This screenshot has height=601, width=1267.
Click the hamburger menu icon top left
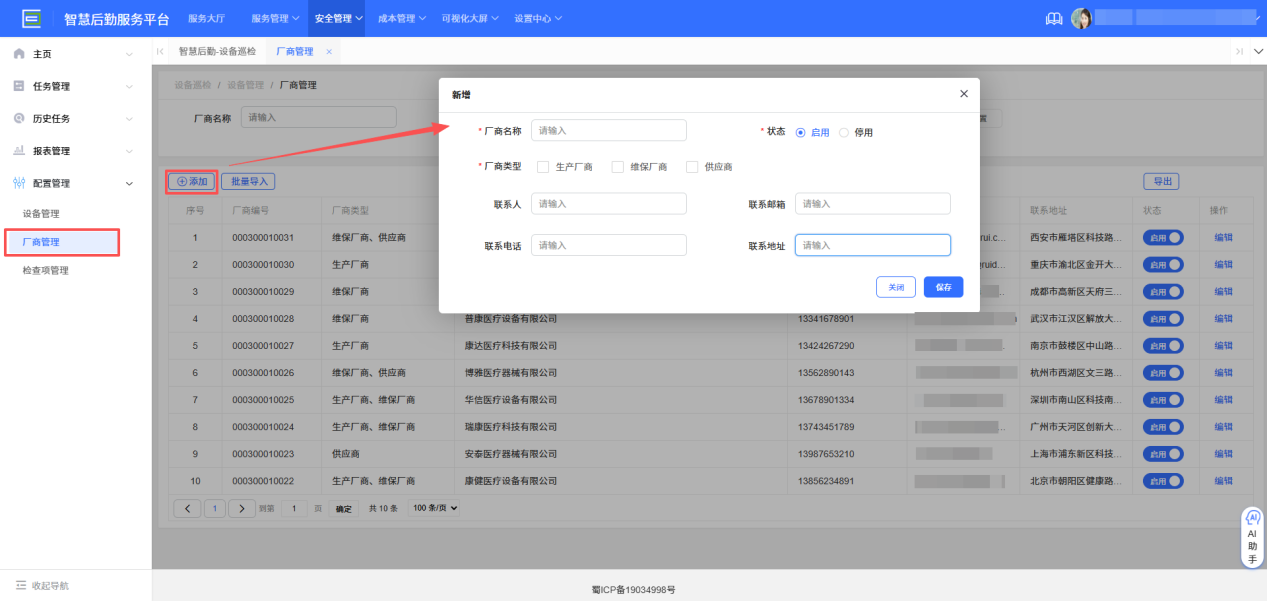click(31, 17)
